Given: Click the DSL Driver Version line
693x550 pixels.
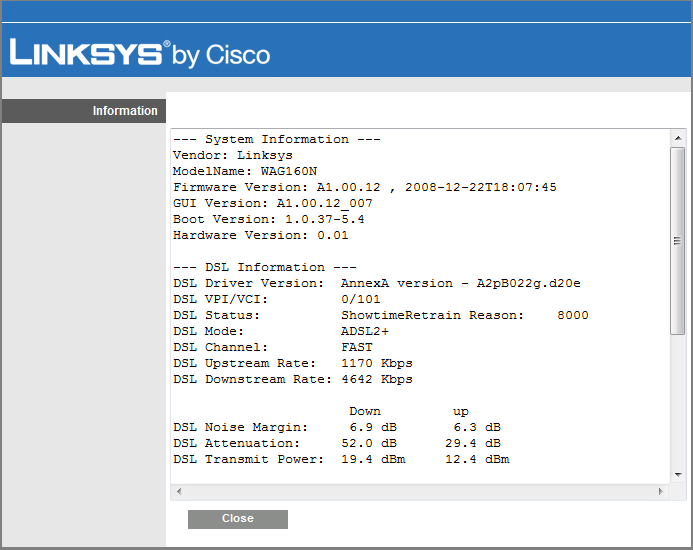Looking at the screenshot, I should 377,283.
